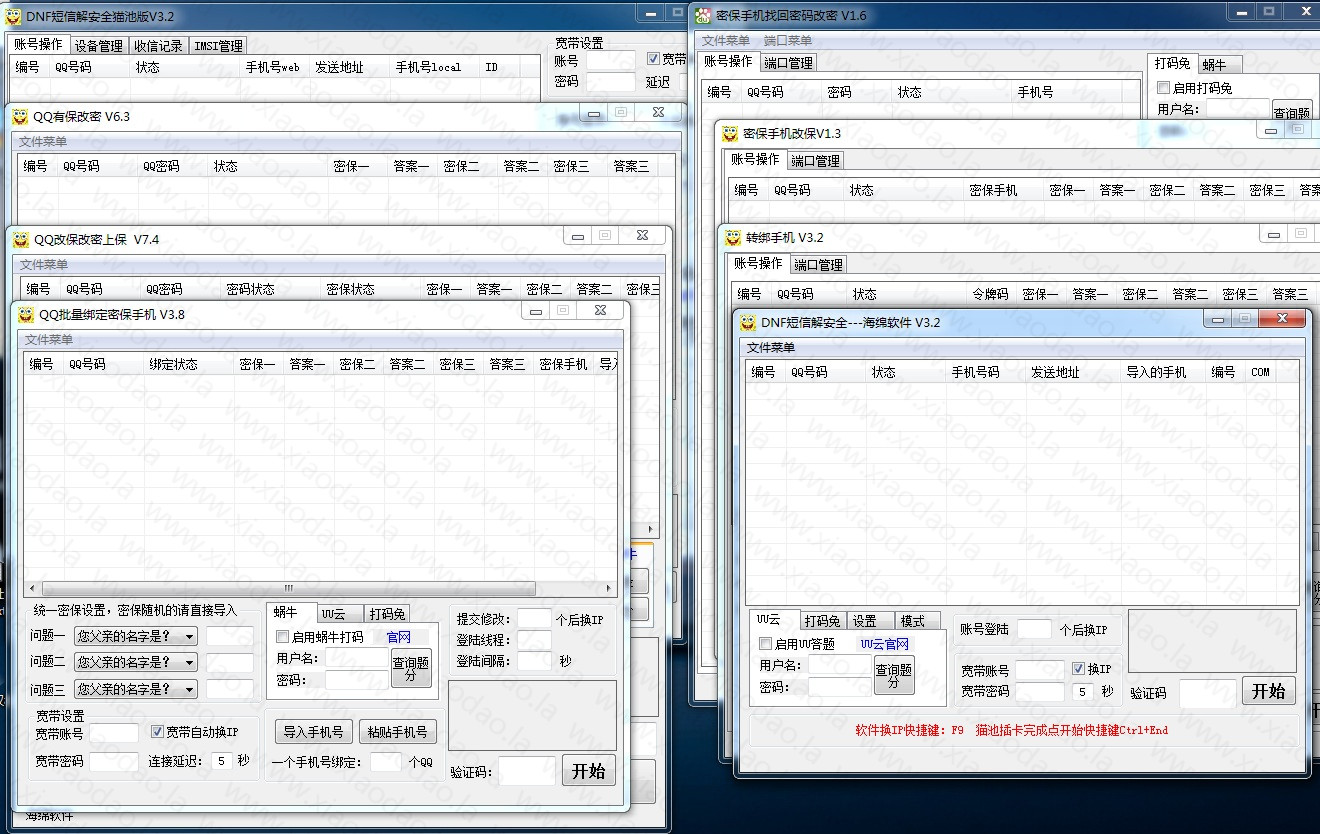Viewport: 1320px width, 834px height.
Task: Select 打码兔 tab in DNF海绵软件 window
Action: point(823,621)
